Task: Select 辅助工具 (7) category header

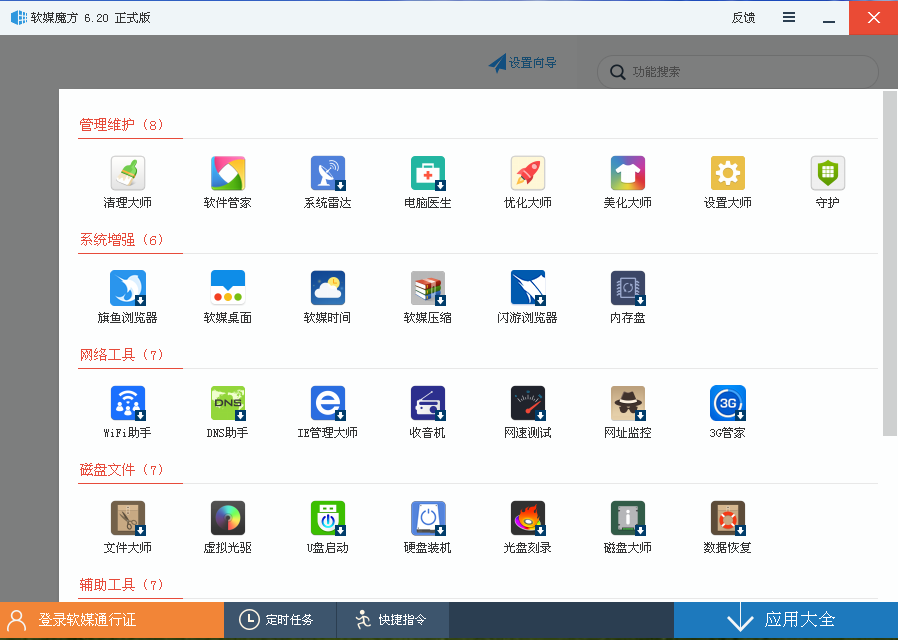Action: pos(121,585)
